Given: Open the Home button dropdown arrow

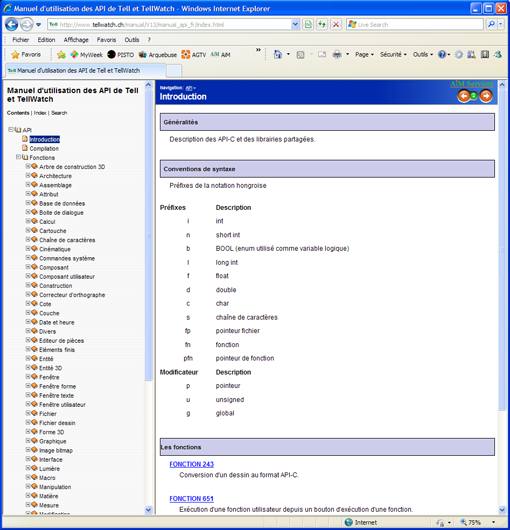Looking at the screenshot, I should 288,54.
